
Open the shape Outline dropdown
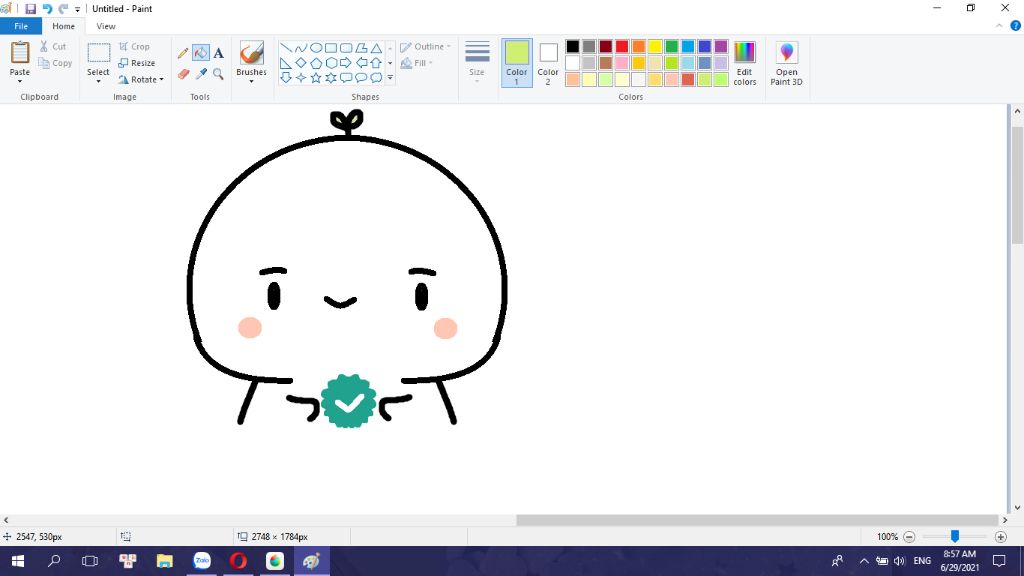click(425, 46)
